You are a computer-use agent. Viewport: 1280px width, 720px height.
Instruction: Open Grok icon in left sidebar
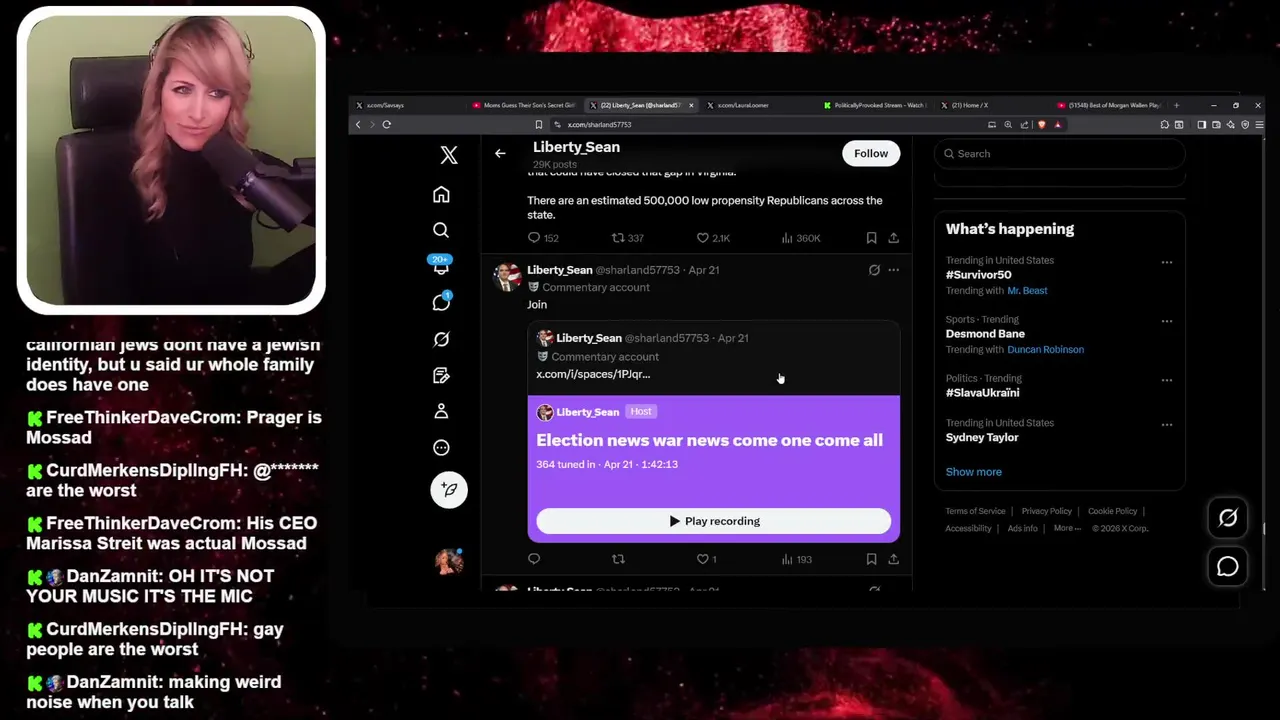(x=441, y=339)
